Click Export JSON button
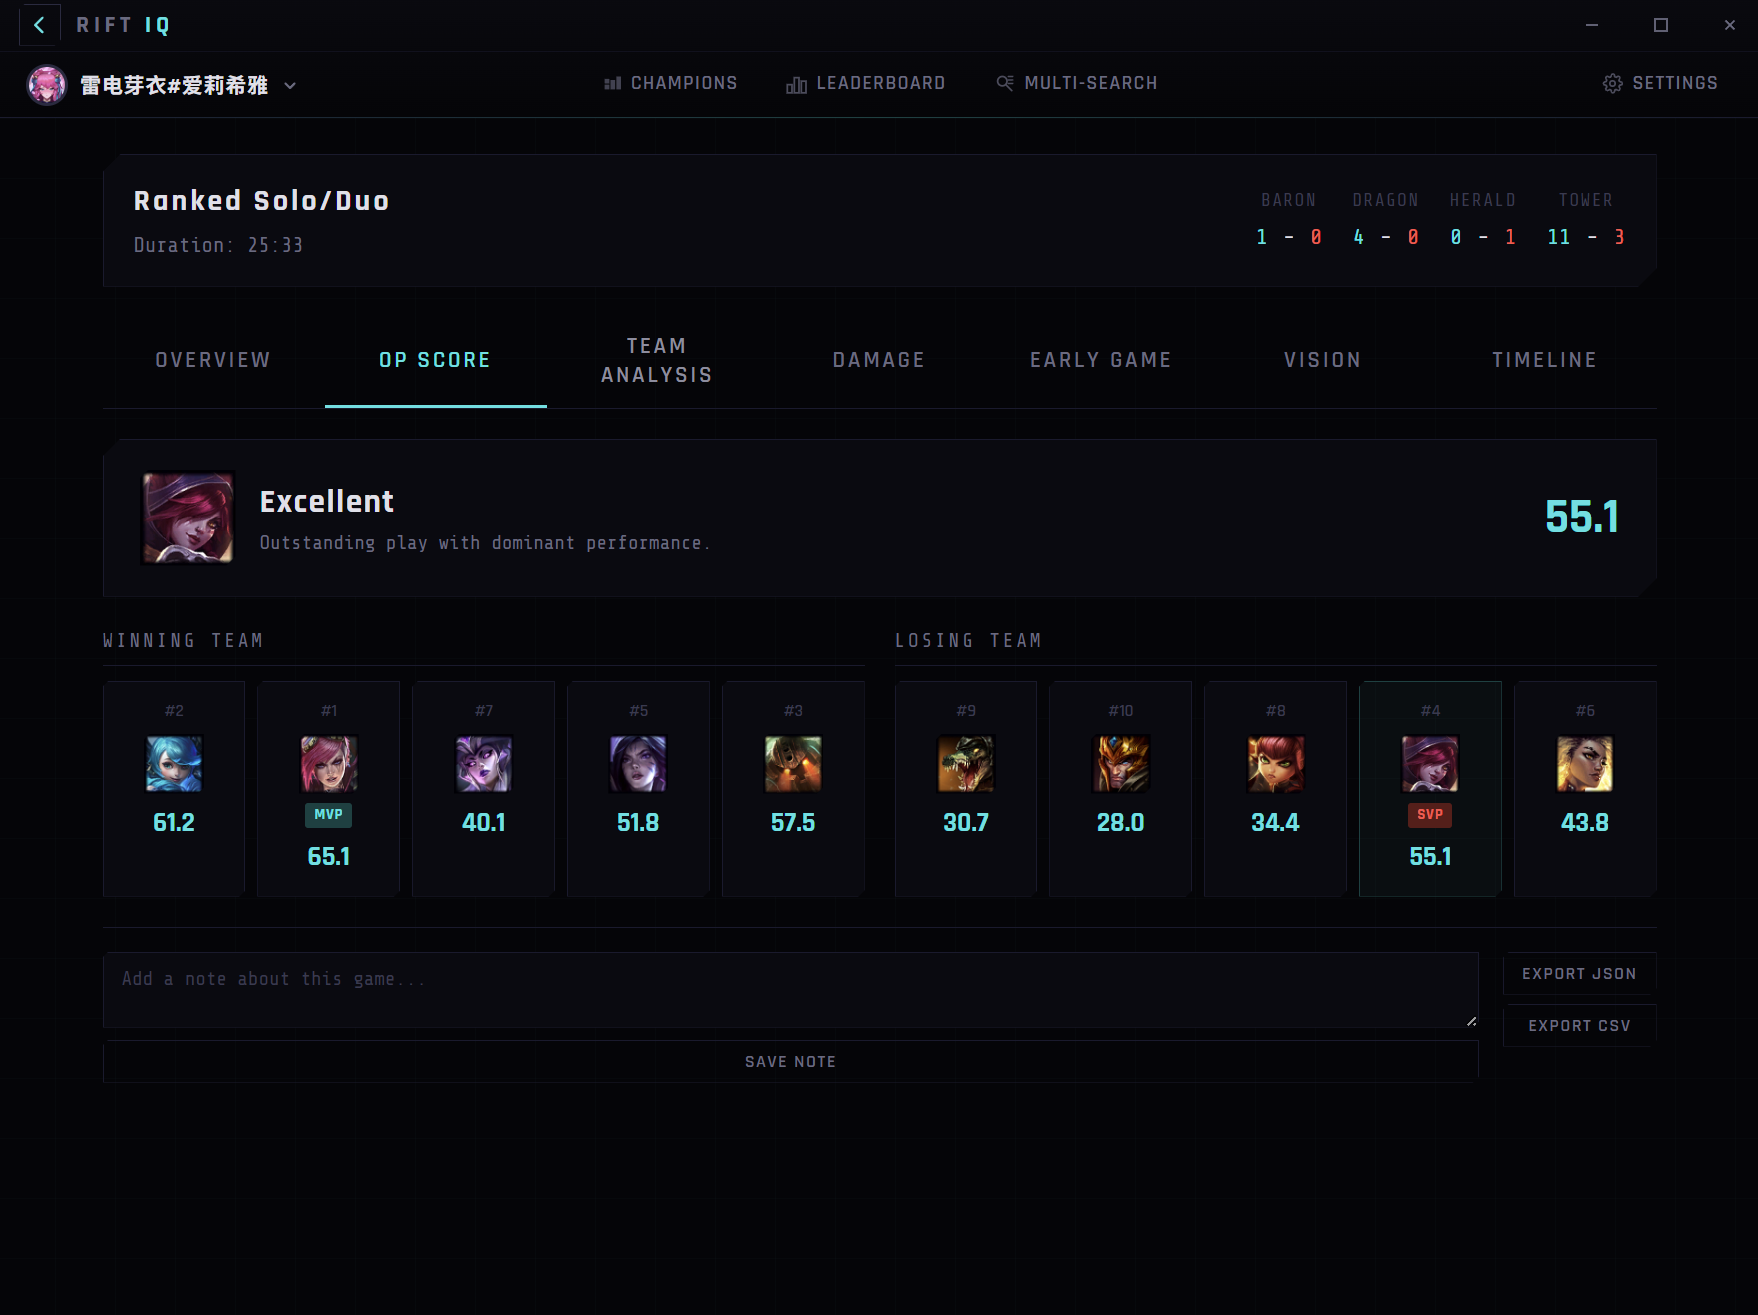Screen dimensions: 1758x1315 point(1579,974)
